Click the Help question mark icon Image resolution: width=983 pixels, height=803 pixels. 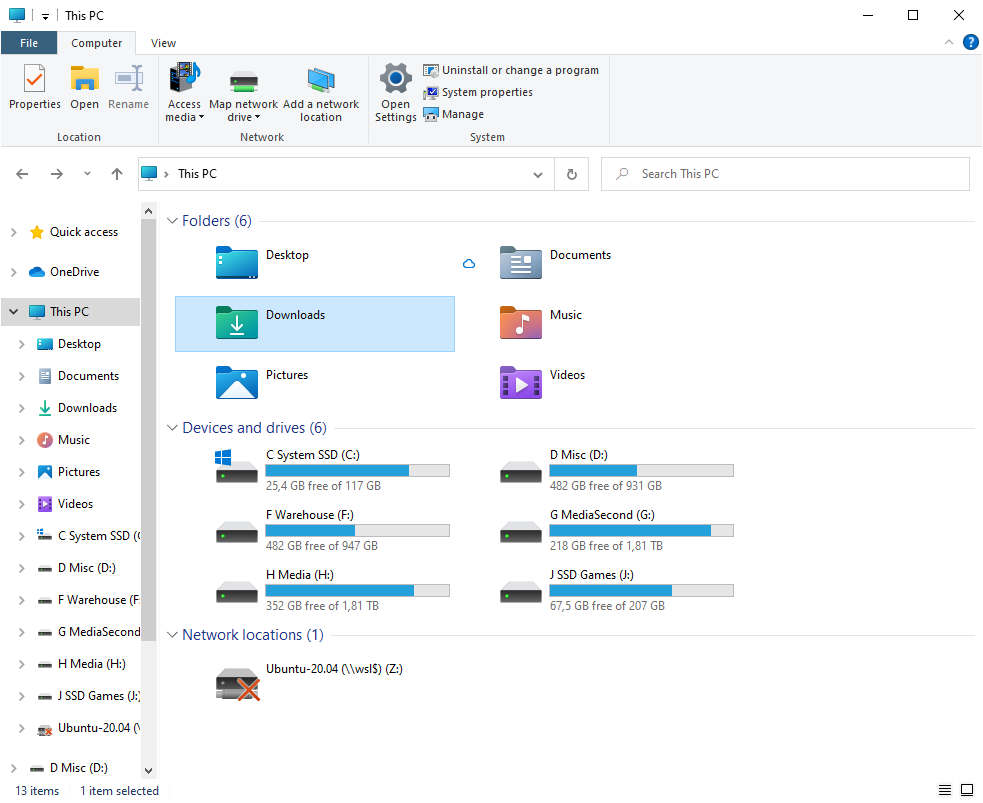970,42
